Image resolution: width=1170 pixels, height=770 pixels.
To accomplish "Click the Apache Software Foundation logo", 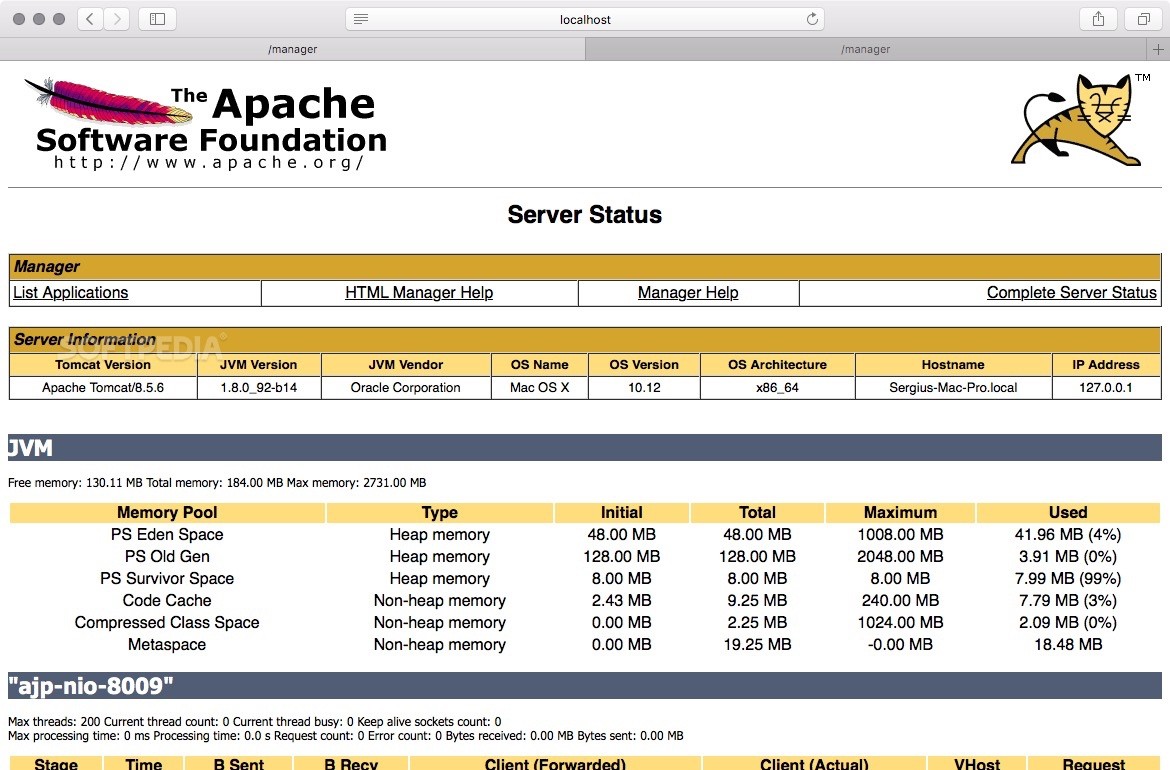I will 206,124.
